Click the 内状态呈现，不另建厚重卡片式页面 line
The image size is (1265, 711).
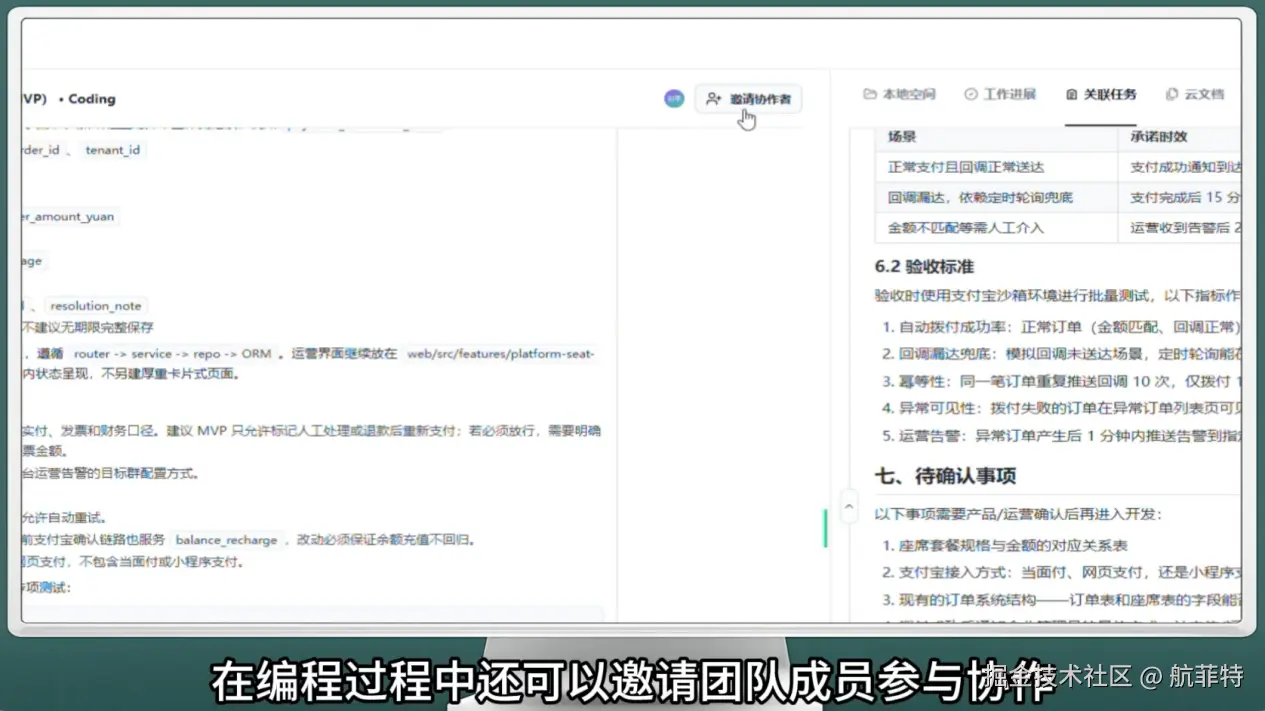(x=131, y=374)
